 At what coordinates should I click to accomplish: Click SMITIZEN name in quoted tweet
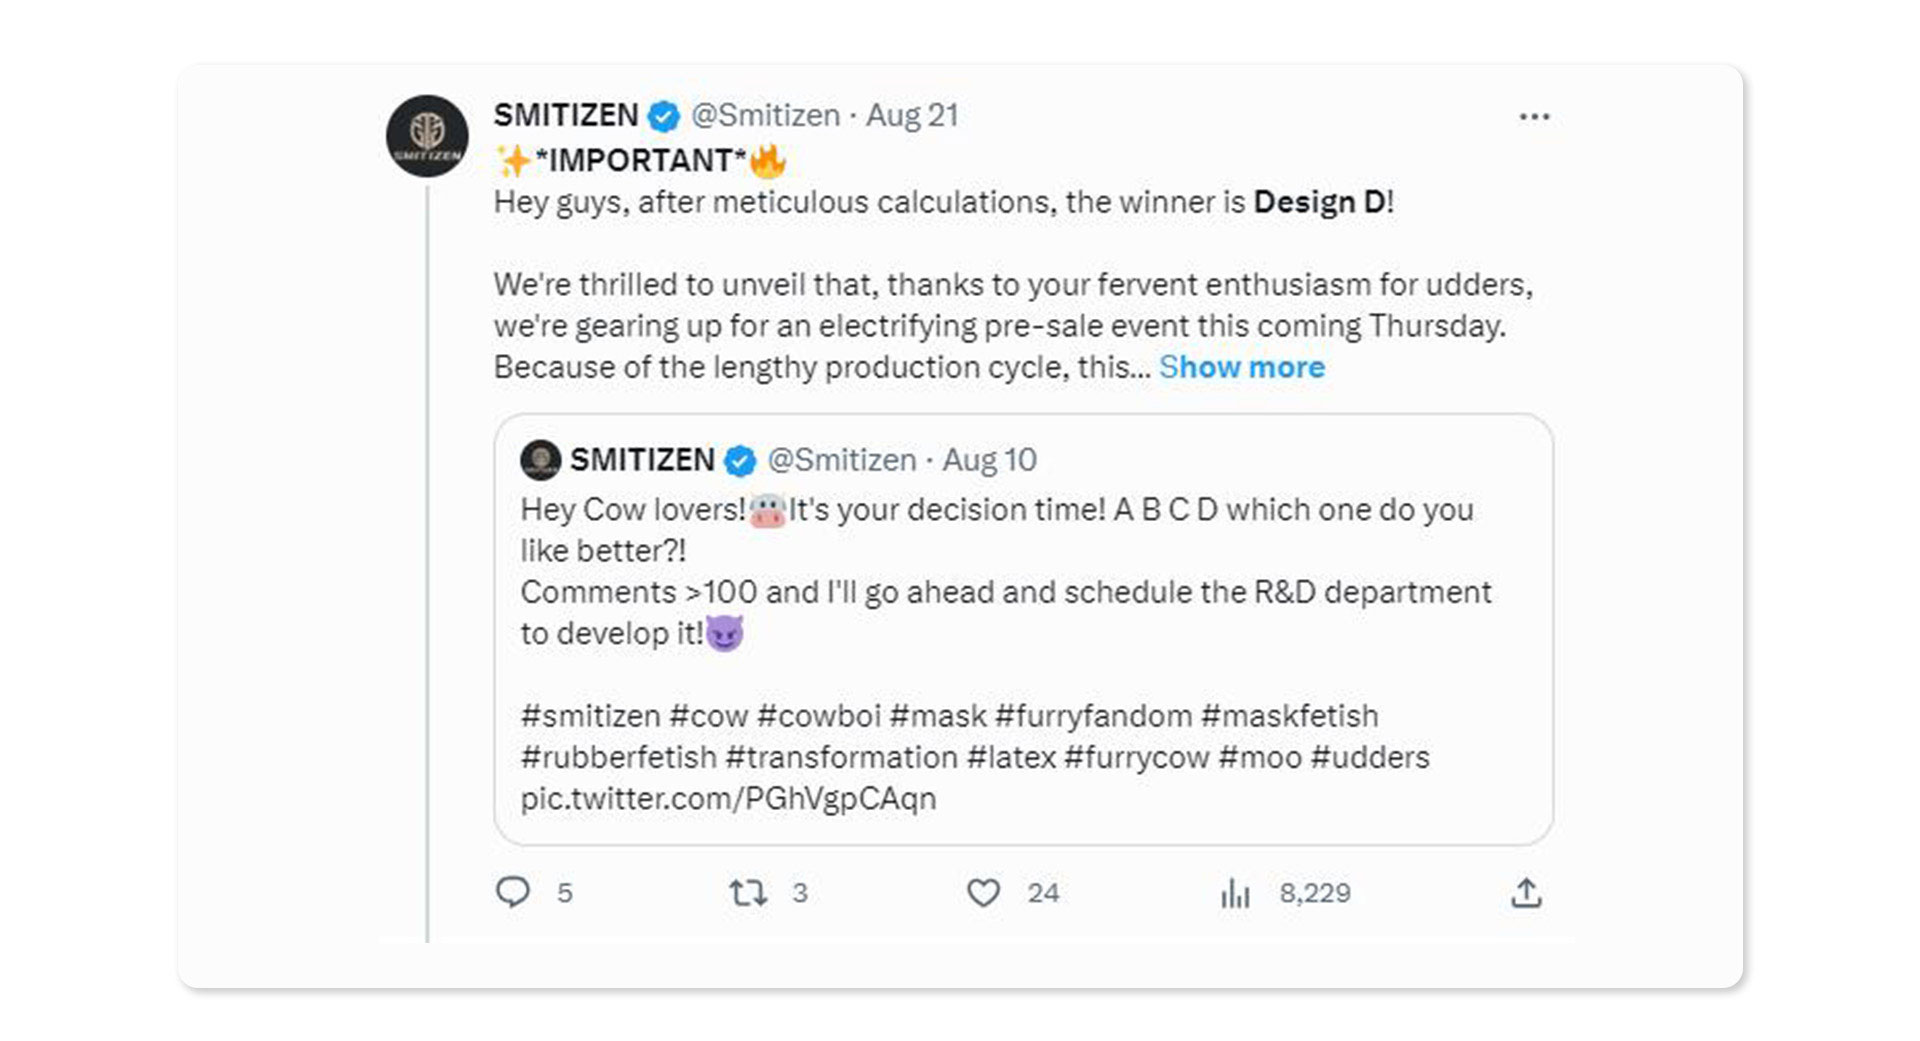(x=642, y=460)
